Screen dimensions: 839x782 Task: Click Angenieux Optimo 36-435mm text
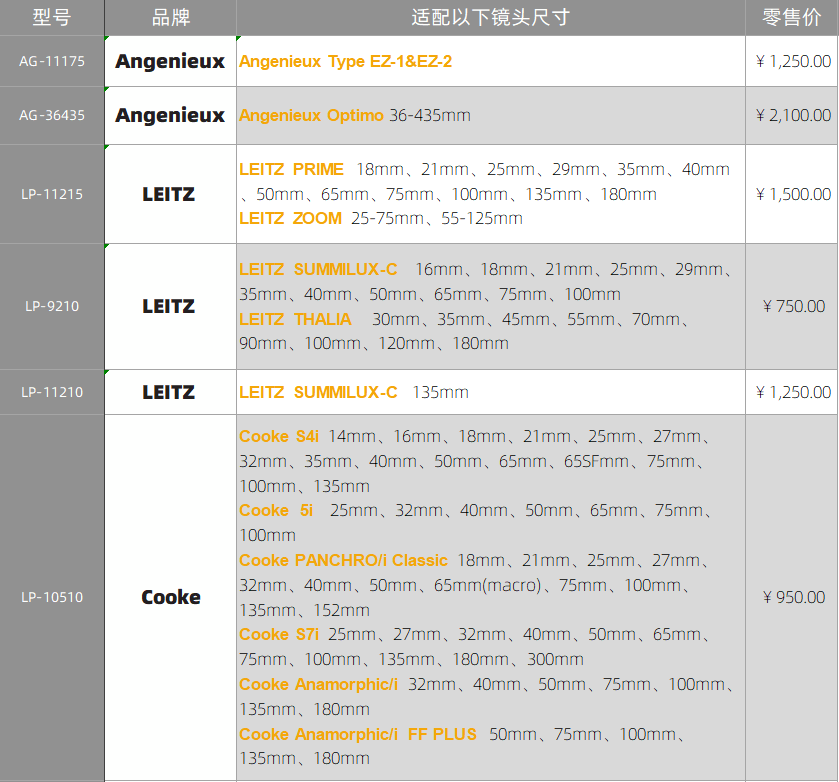(355, 115)
